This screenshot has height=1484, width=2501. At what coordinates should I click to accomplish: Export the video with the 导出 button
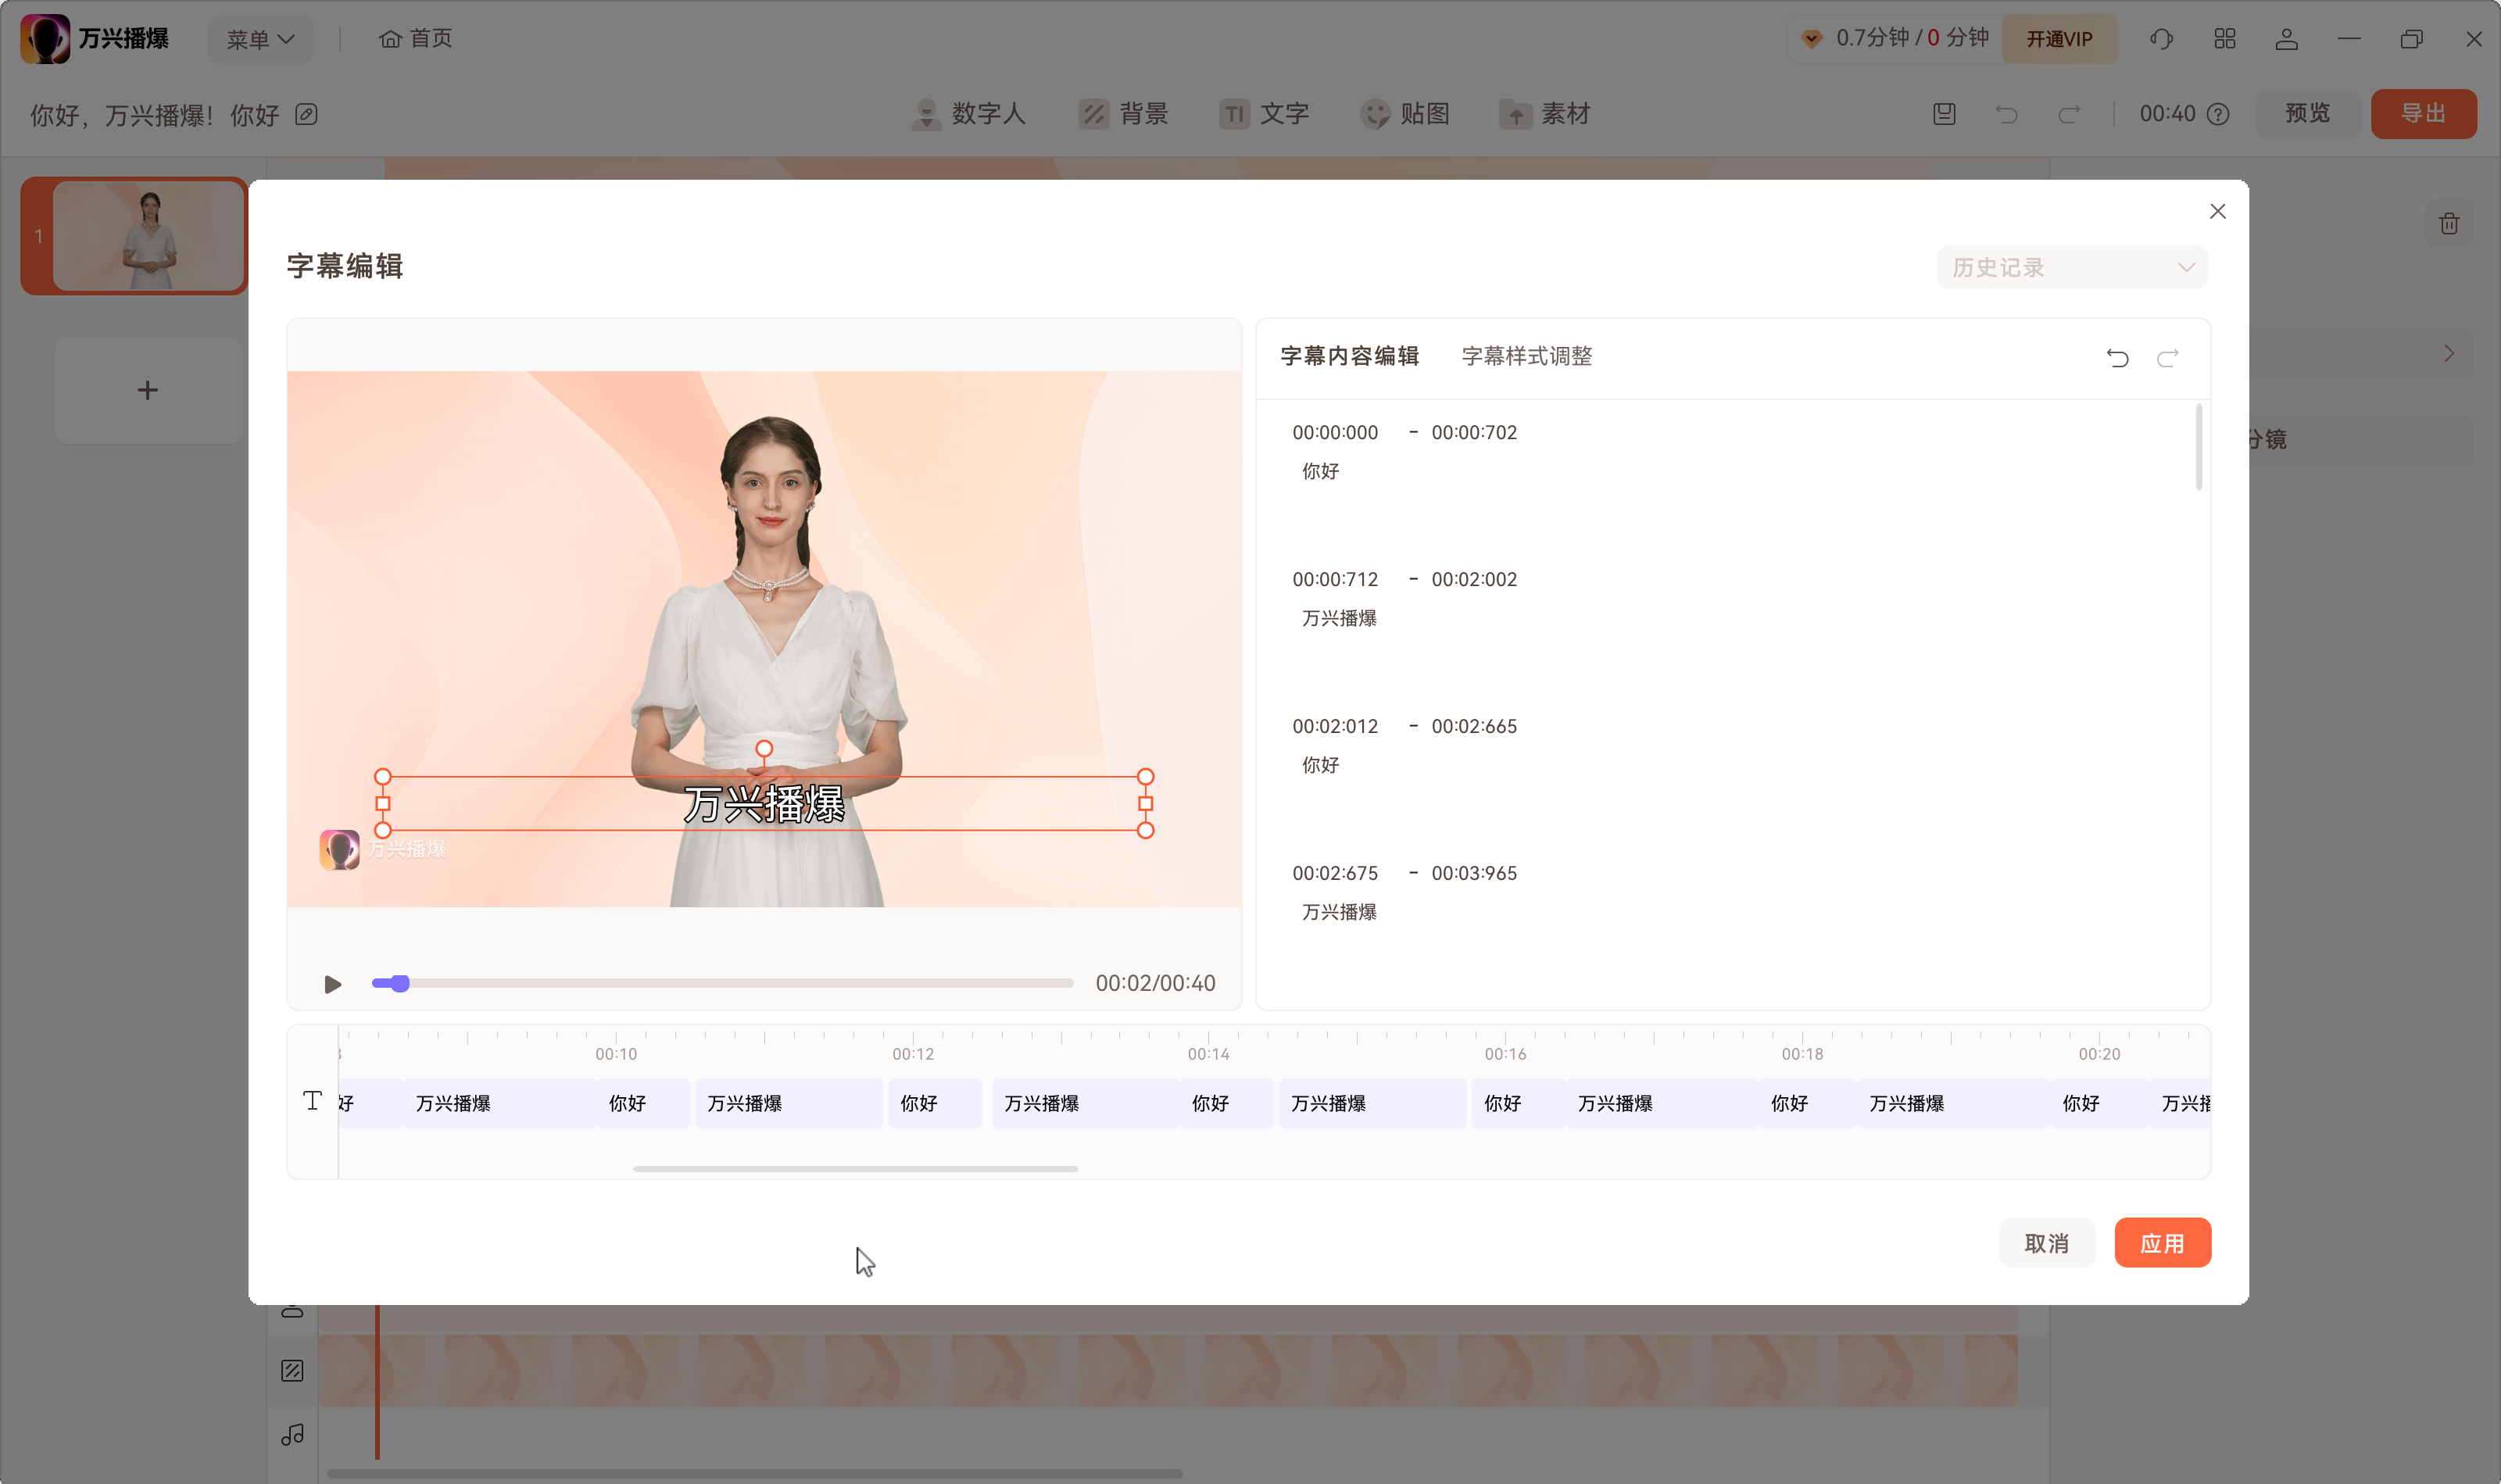(x=2423, y=113)
